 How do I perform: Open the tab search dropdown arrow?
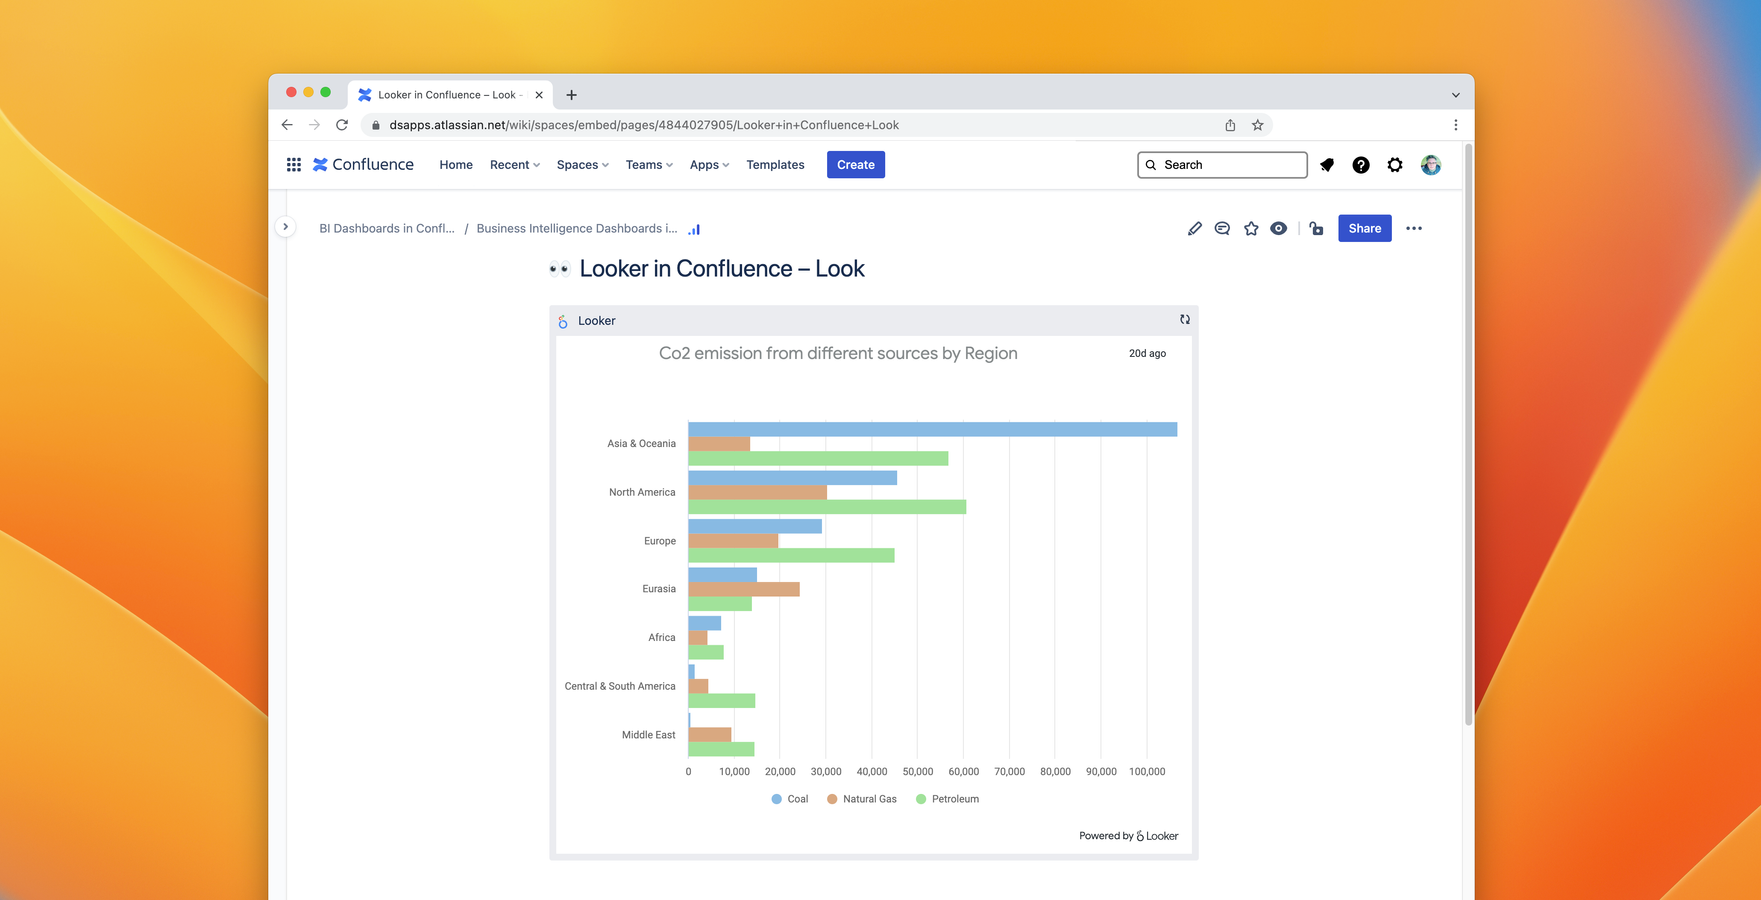tap(1456, 96)
